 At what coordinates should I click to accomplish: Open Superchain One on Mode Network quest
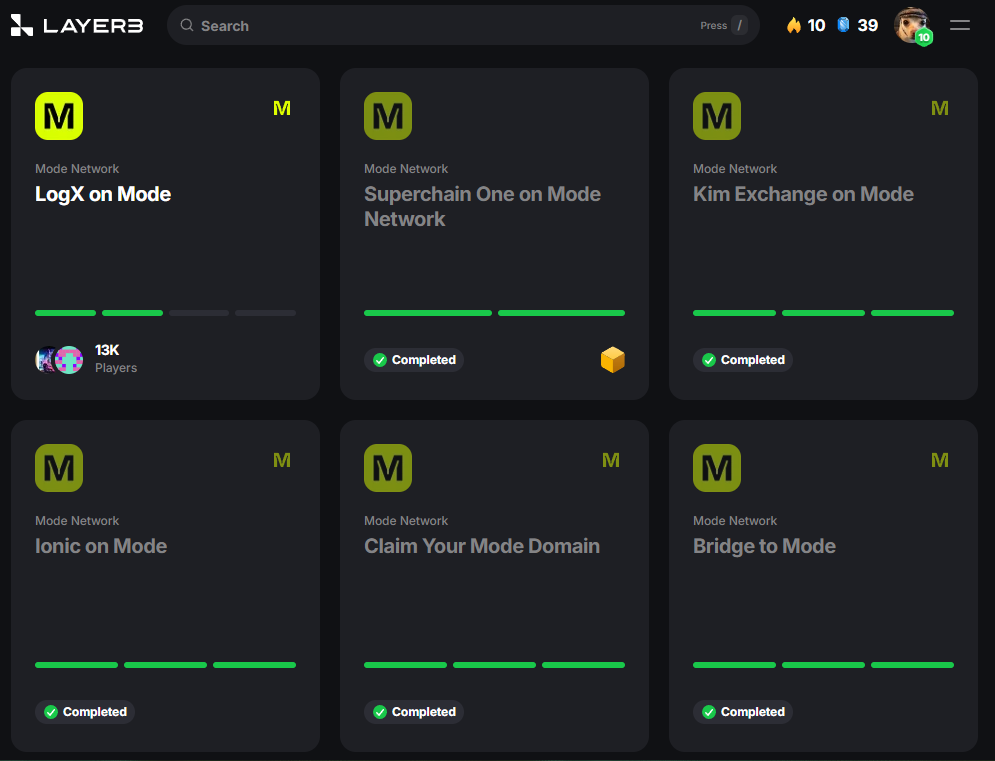tap(482, 206)
